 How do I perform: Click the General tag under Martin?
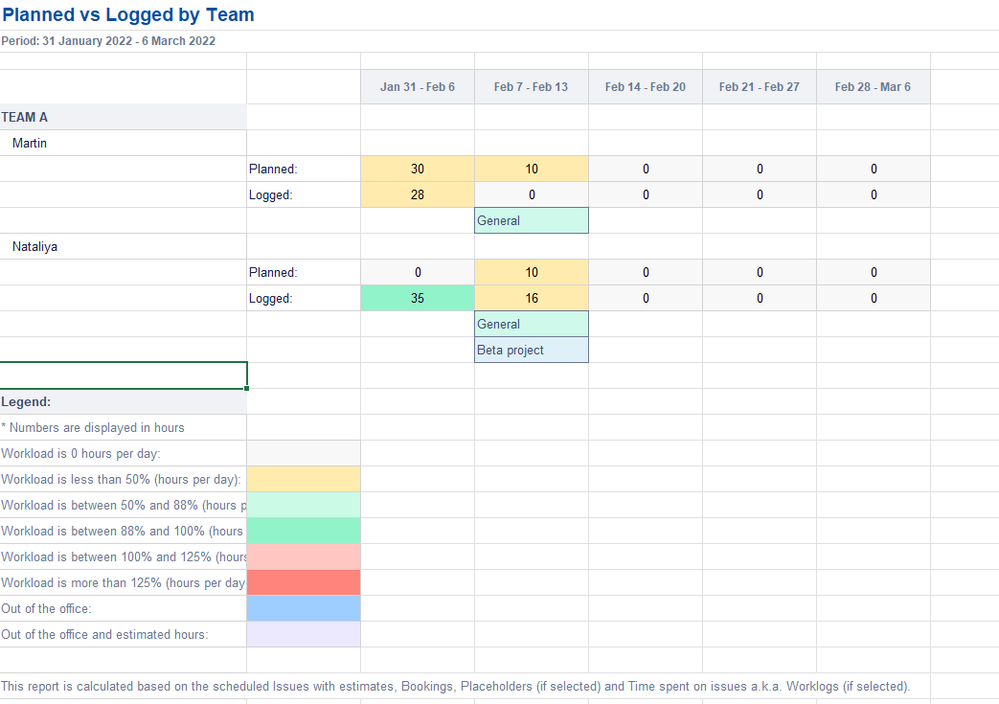click(x=531, y=220)
